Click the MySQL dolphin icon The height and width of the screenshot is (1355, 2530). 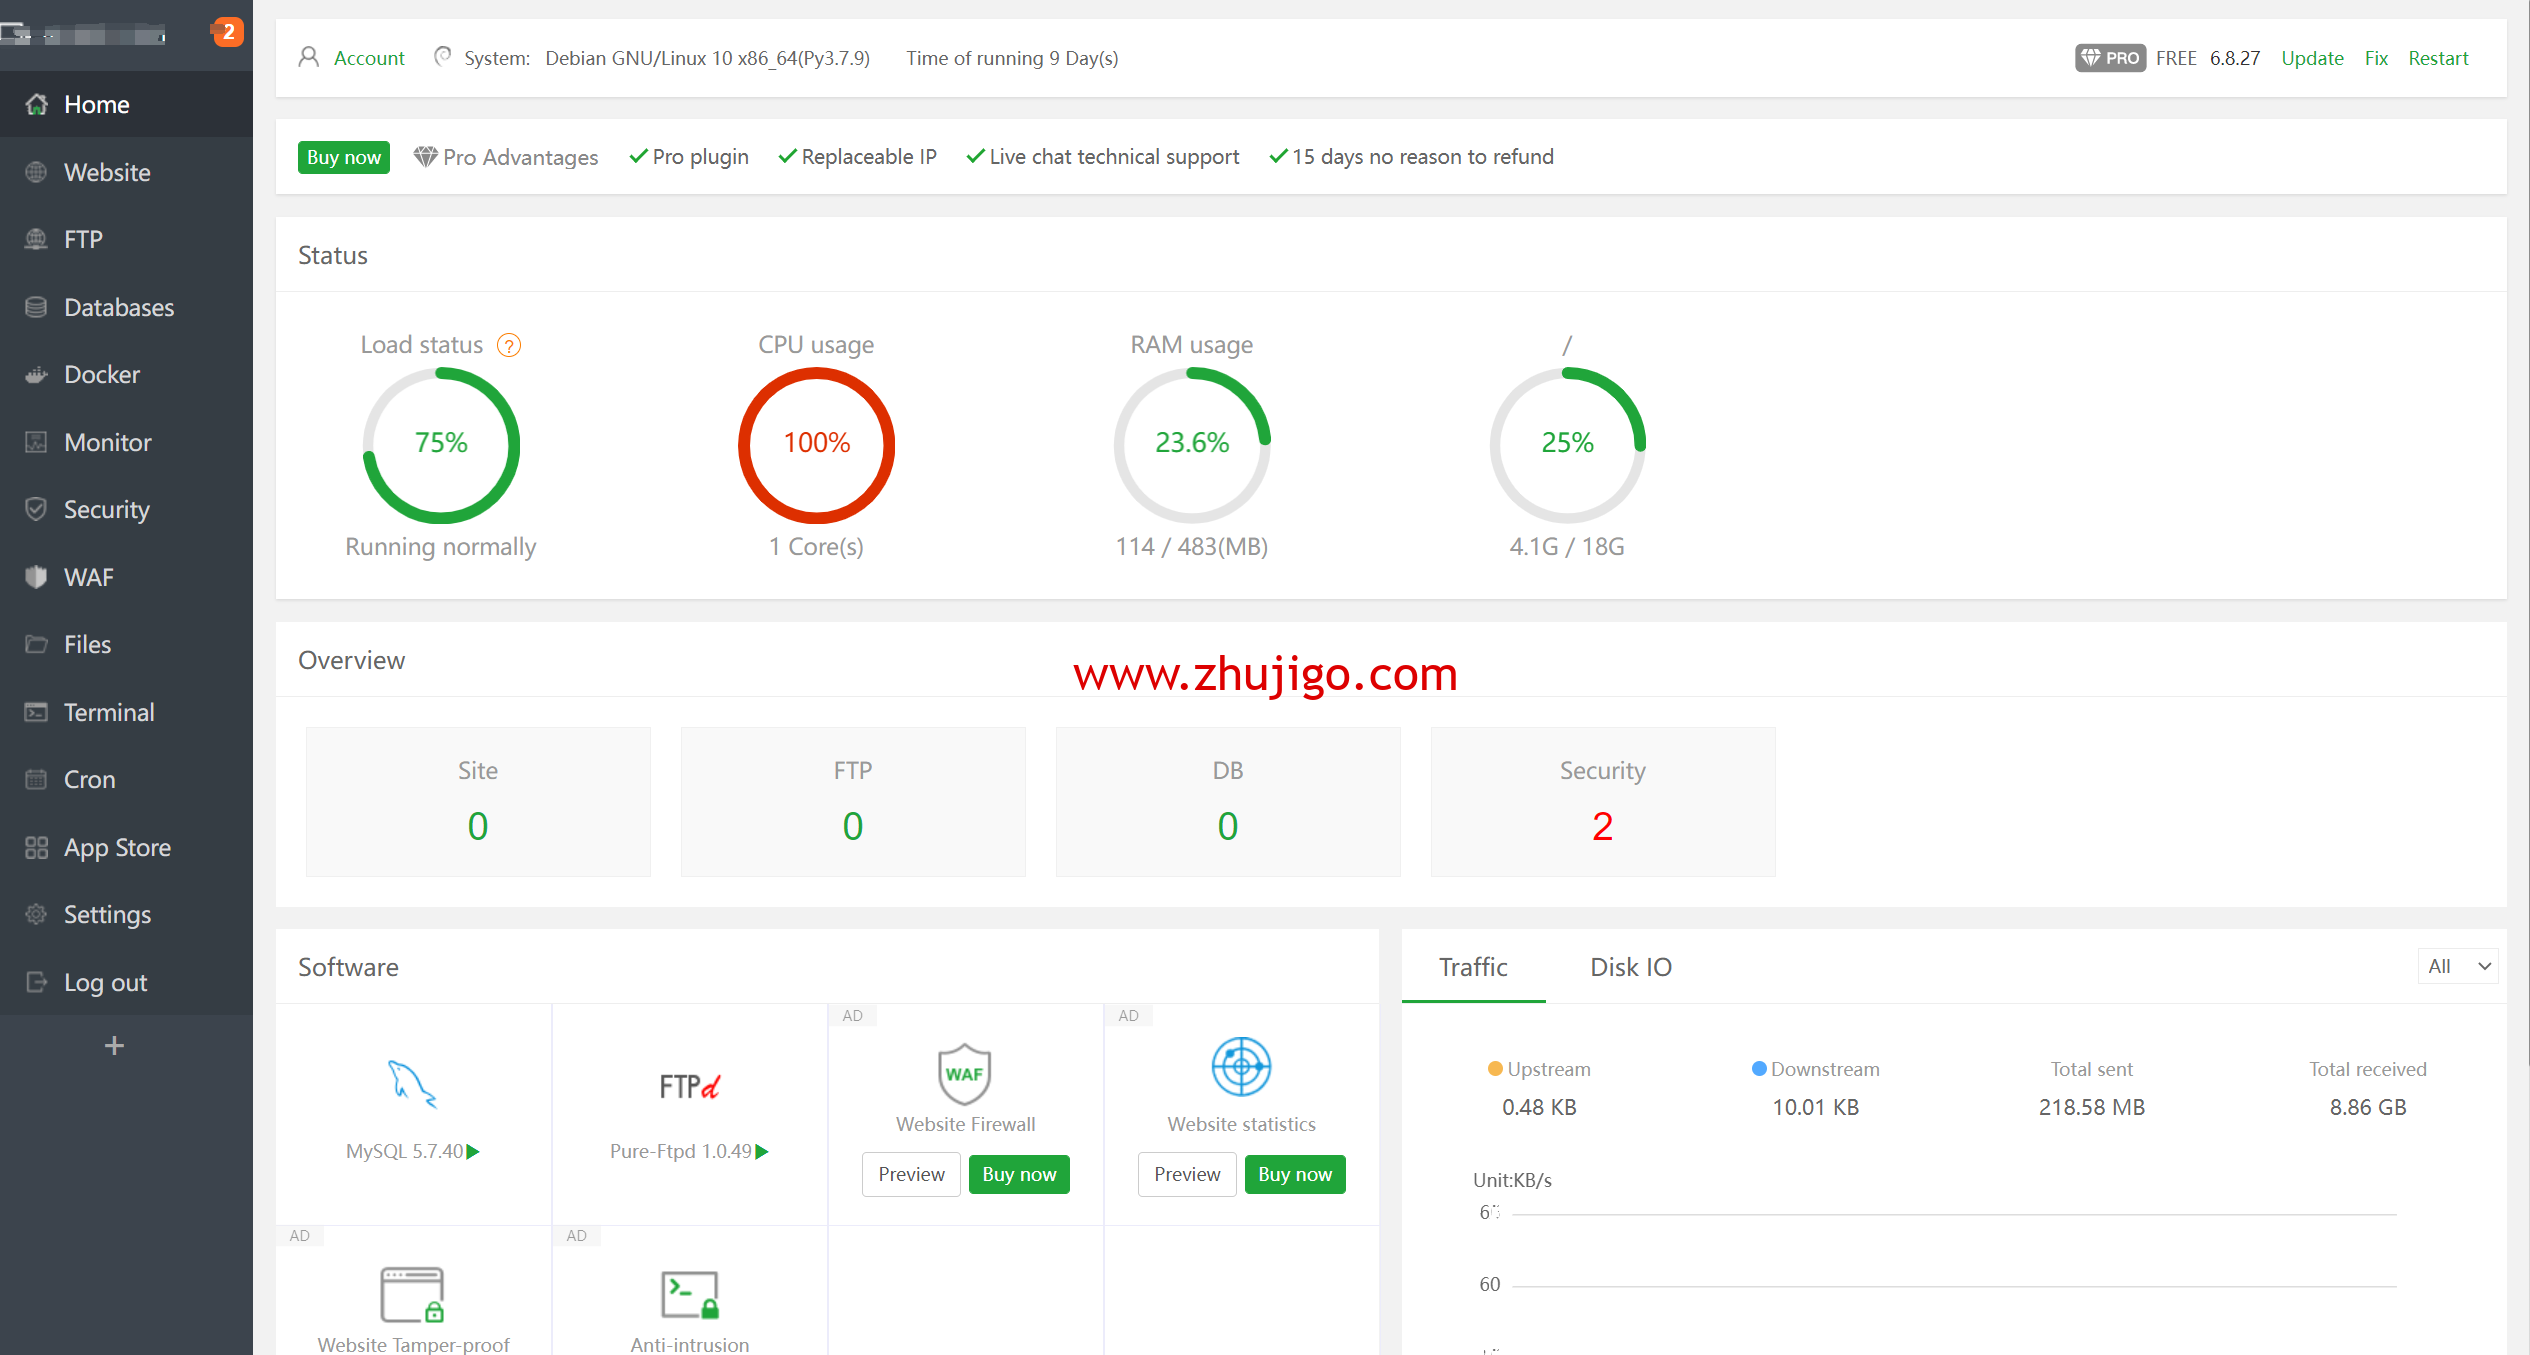[x=412, y=1084]
